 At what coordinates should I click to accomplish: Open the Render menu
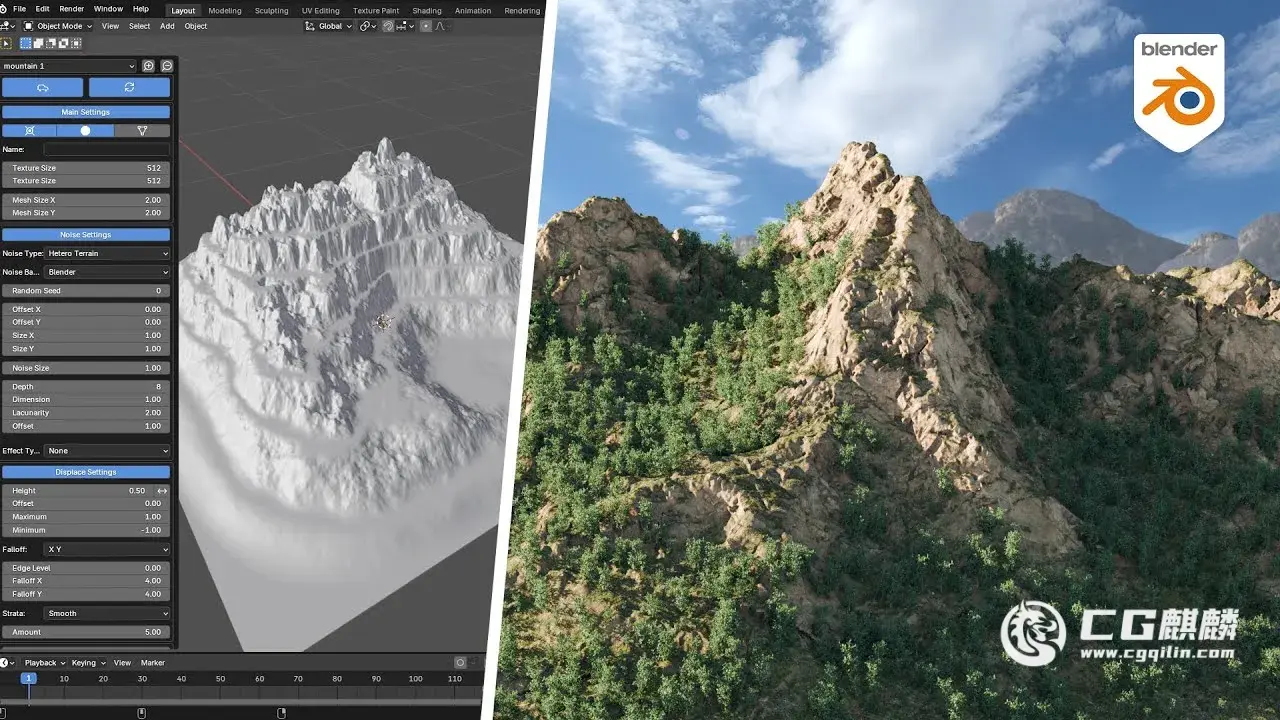click(72, 9)
